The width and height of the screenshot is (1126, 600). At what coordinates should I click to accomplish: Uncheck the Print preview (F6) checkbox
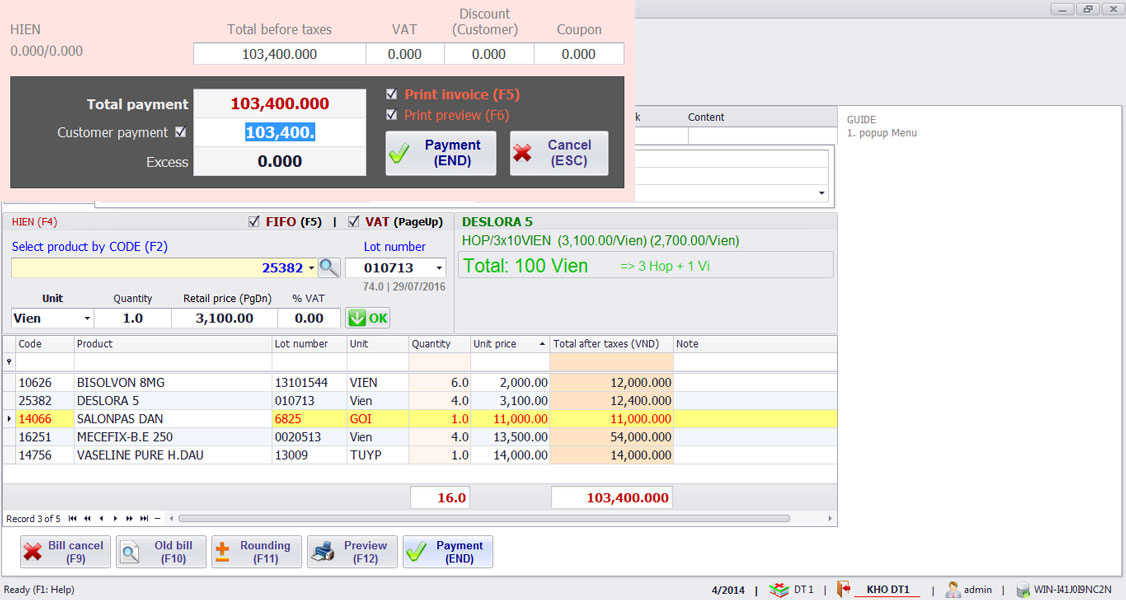(x=392, y=115)
